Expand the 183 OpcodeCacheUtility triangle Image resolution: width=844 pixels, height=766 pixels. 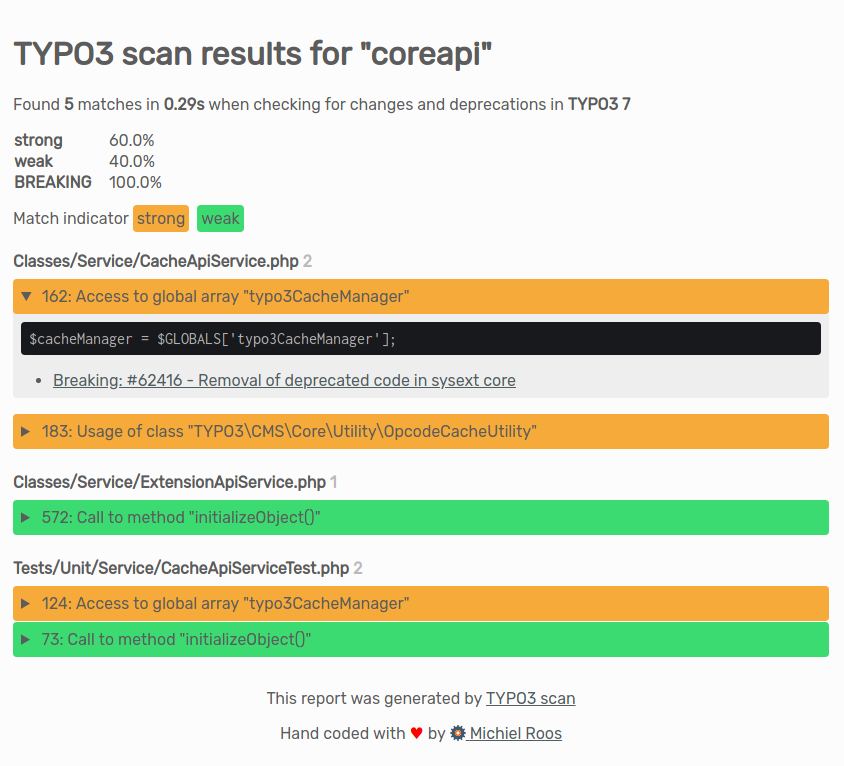[25, 431]
